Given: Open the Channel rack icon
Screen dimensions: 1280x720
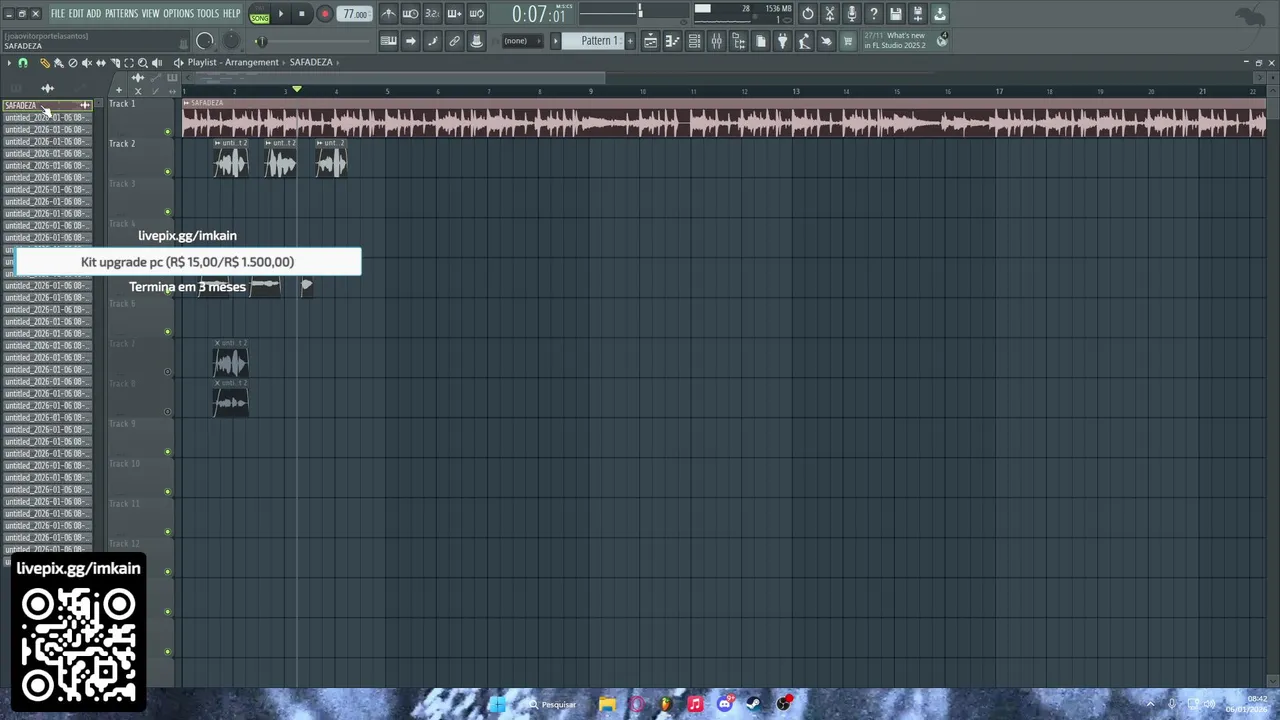Looking at the screenshot, I should pos(694,41).
